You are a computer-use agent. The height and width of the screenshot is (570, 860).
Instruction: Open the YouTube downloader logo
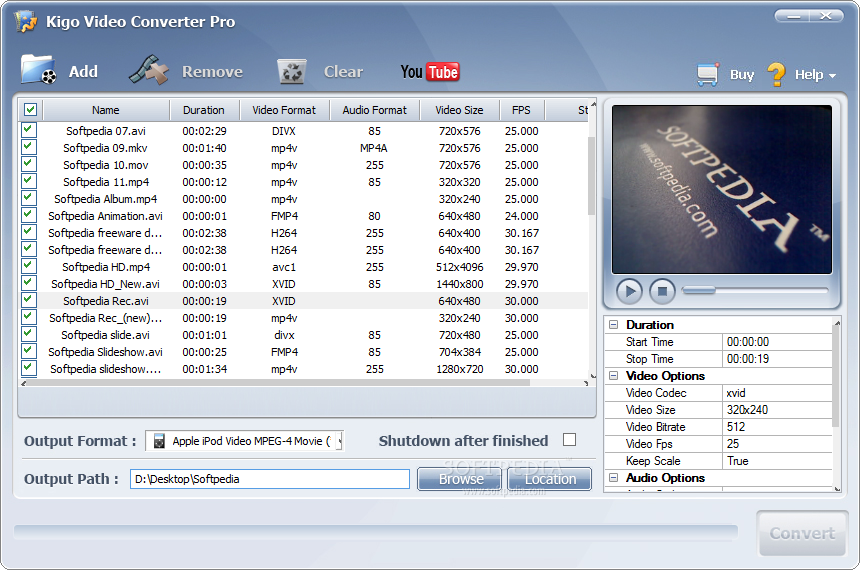pyautogui.click(x=430, y=72)
